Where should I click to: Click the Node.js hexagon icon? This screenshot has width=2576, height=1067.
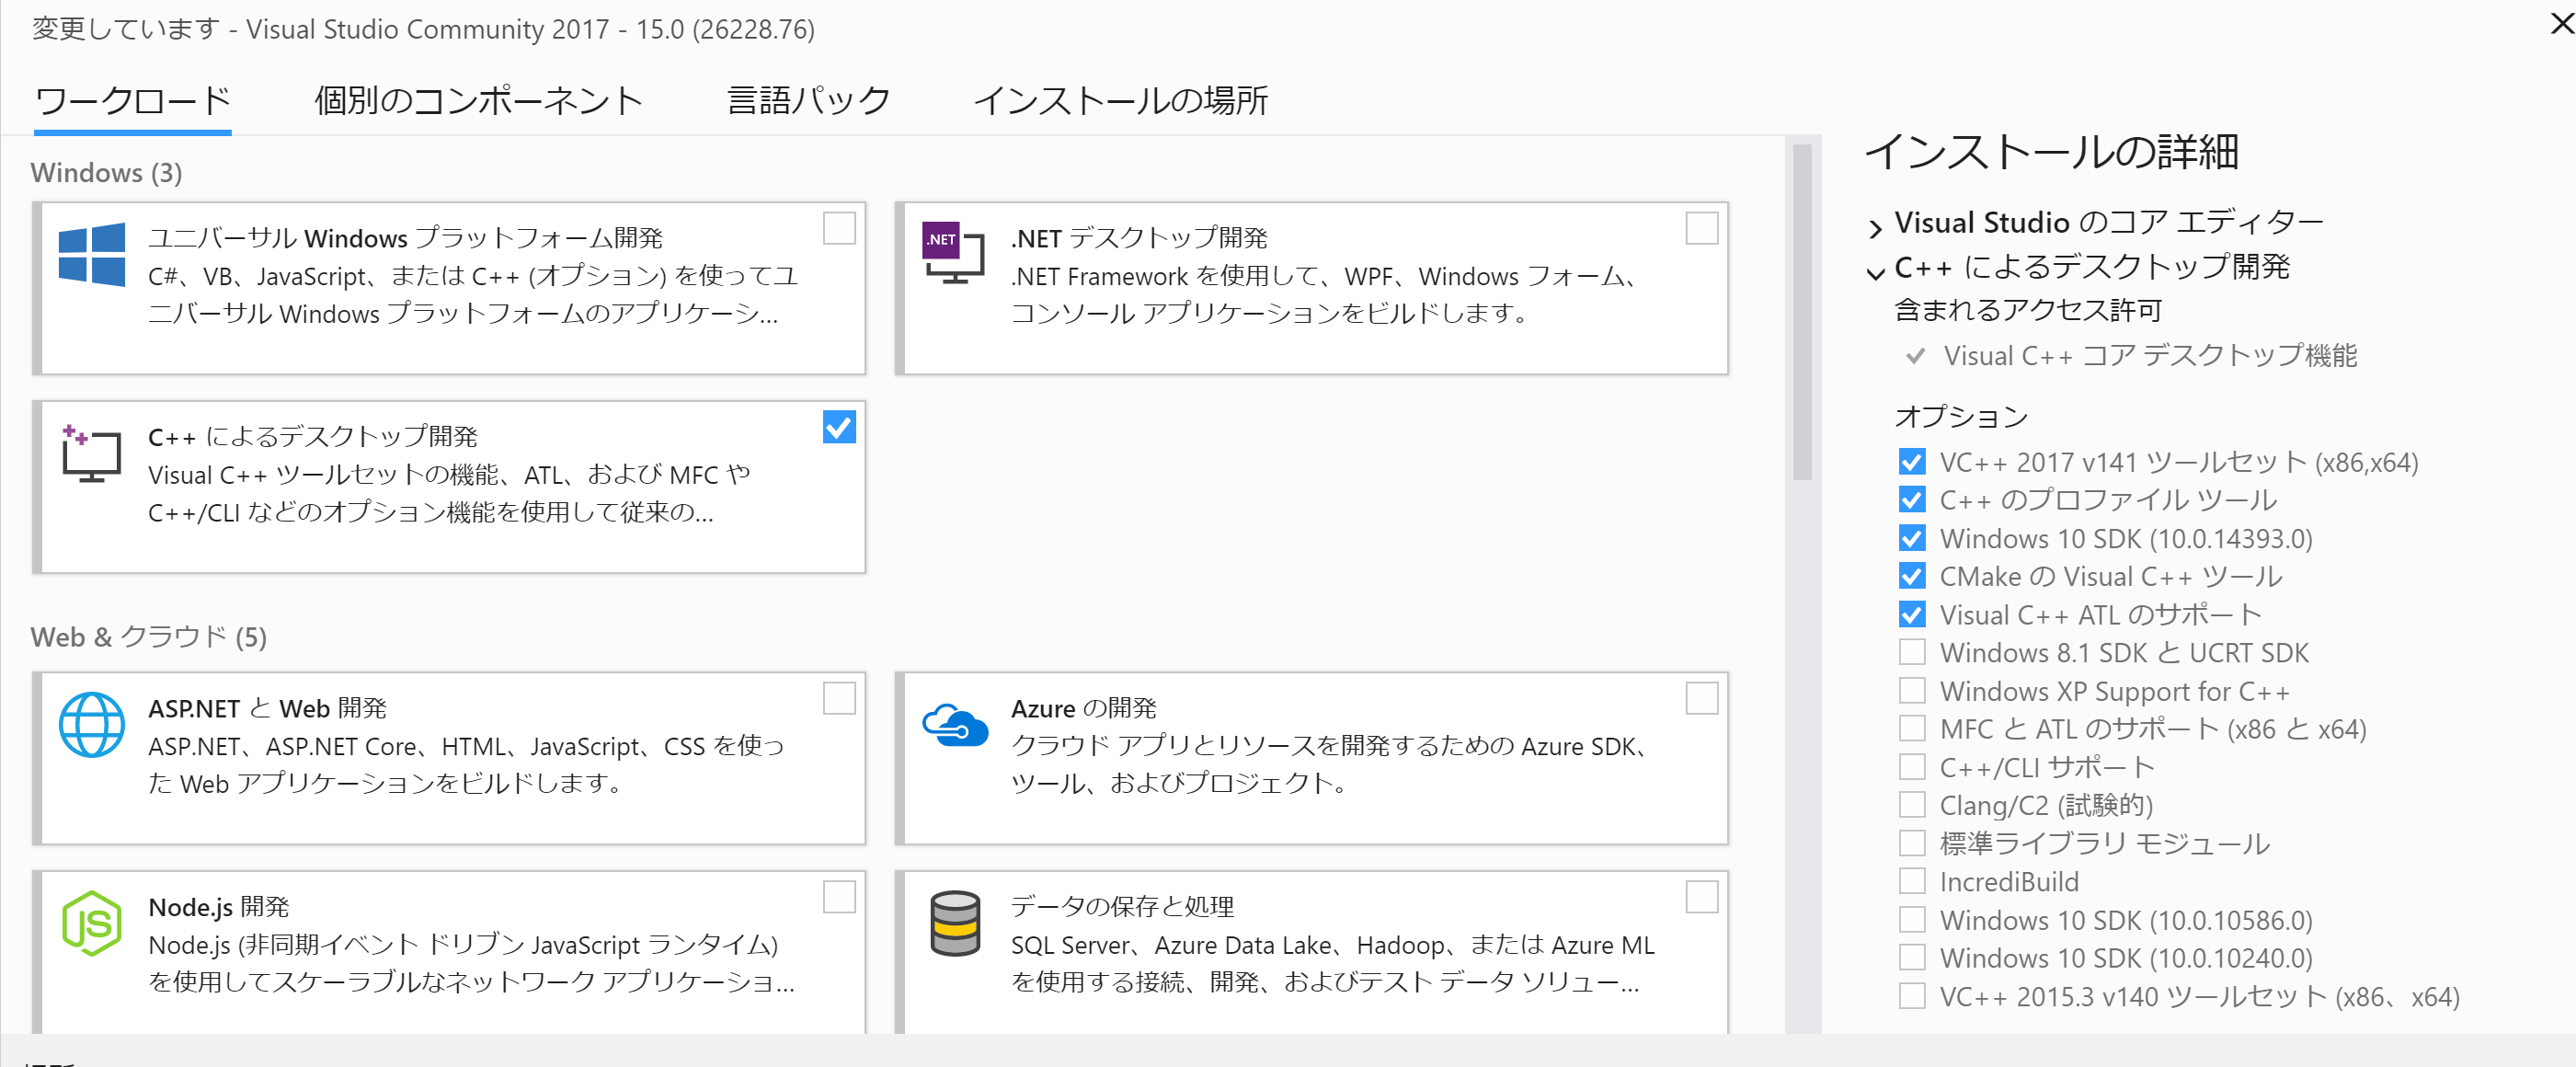91,923
